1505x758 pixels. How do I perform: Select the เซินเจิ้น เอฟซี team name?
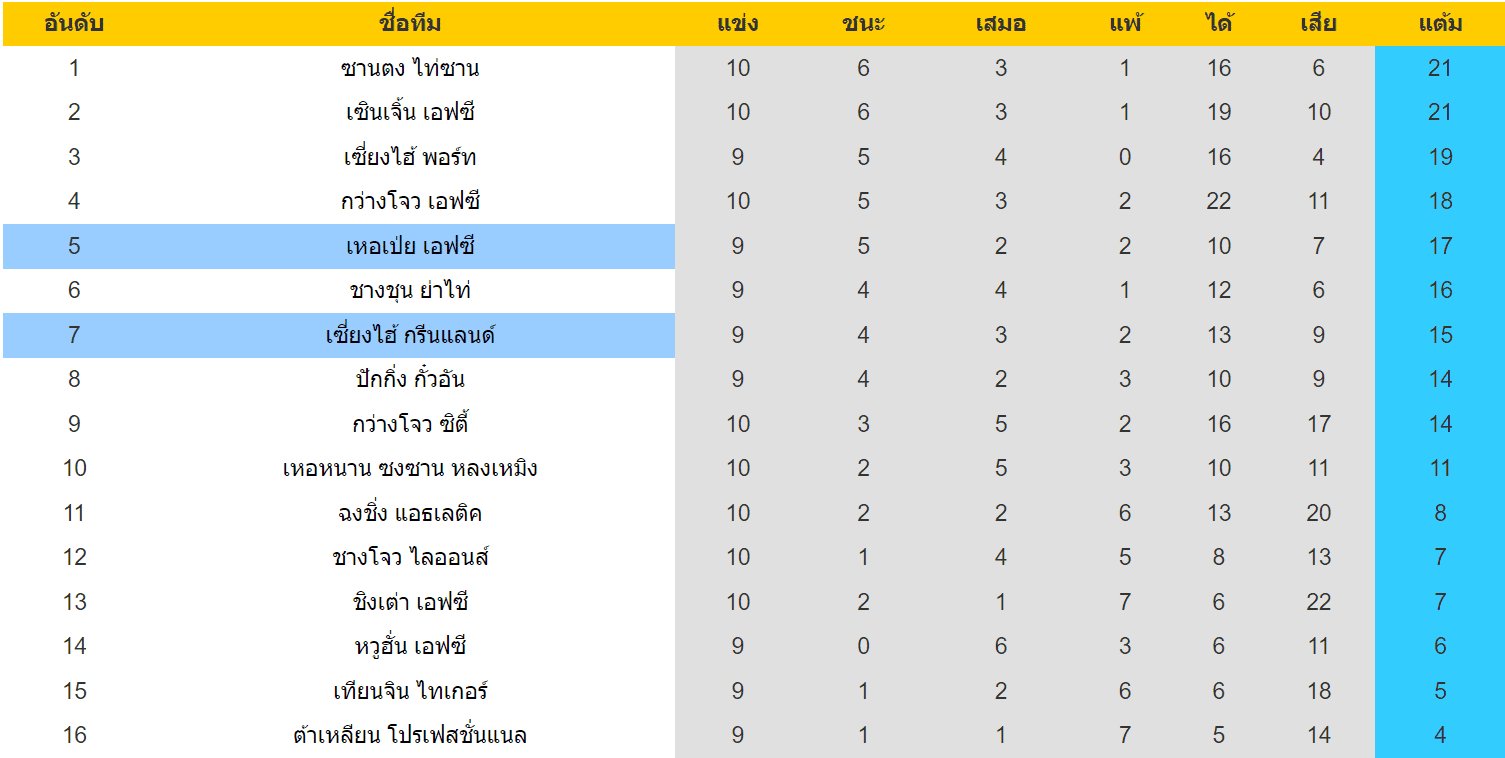coord(410,112)
